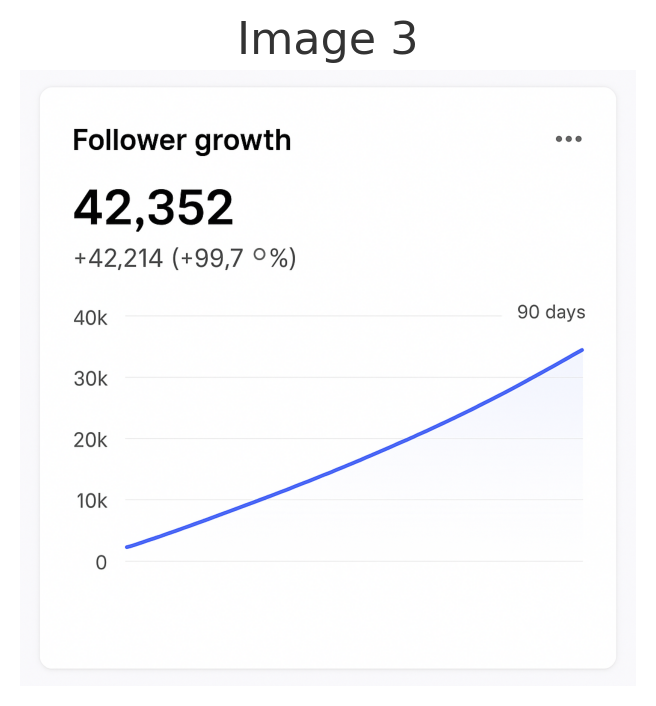The image size is (656, 706).
Task: Select the 42,352 total followers figure
Action: pos(154,208)
